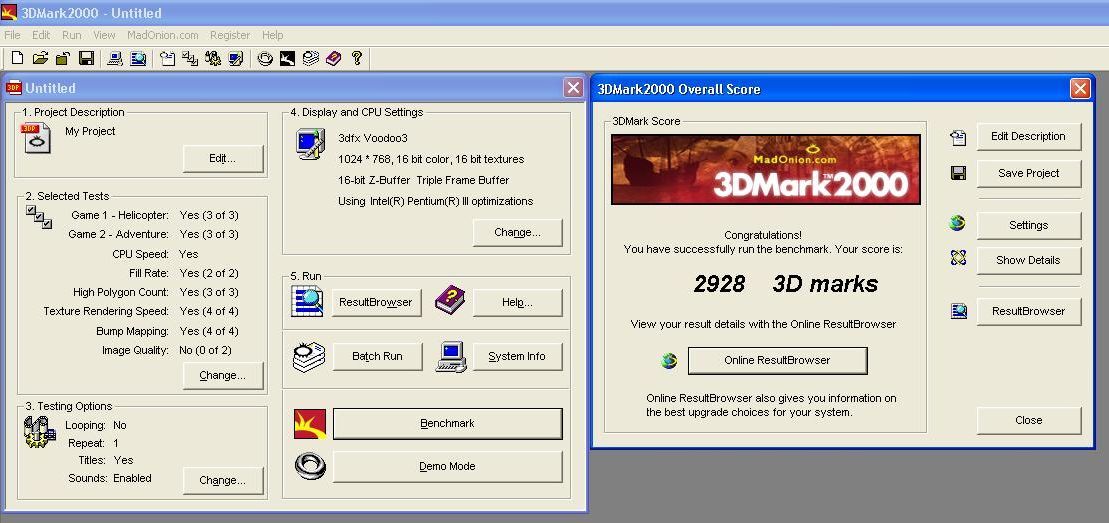
Task: Click Save Project in score dialog
Action: [1028, 173]
